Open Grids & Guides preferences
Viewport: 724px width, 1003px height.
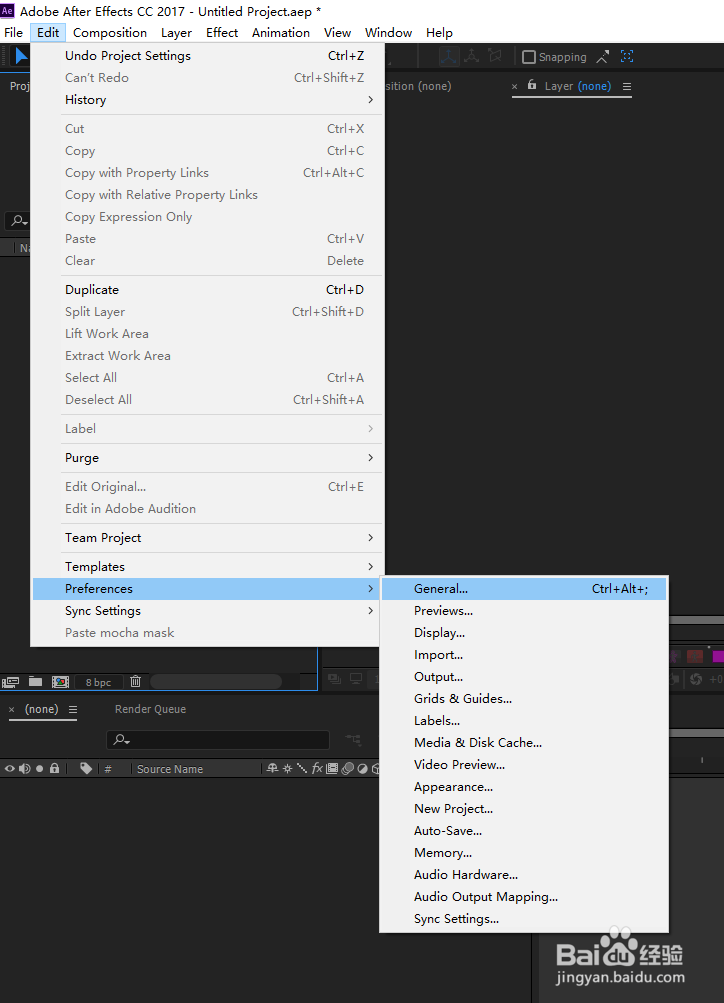(x=524, y=699)
